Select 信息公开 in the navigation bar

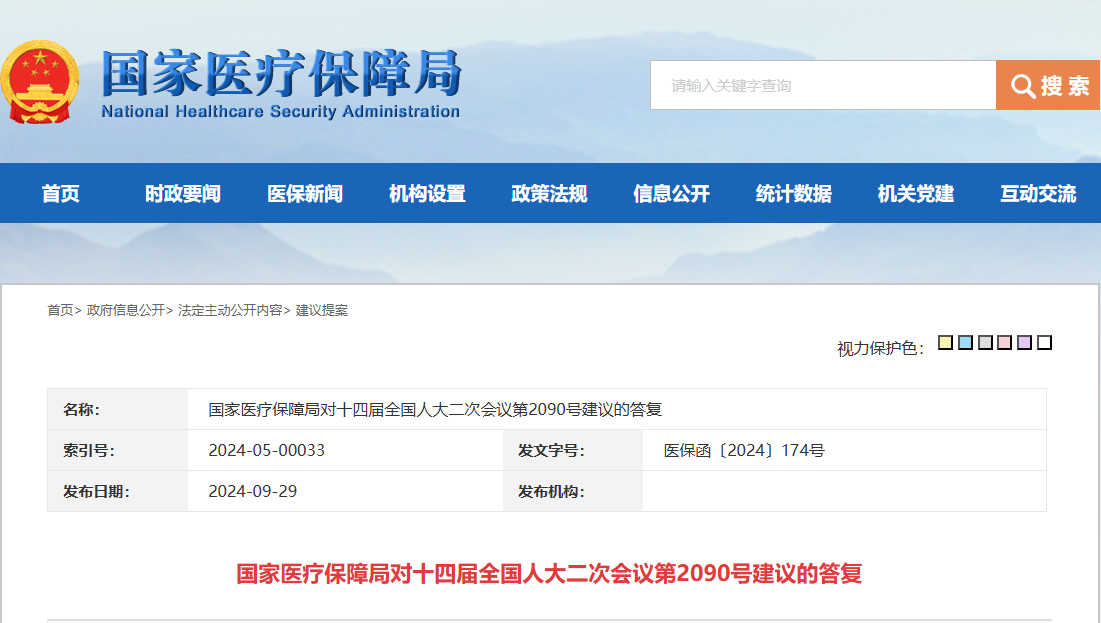click(x=671, y=194)
